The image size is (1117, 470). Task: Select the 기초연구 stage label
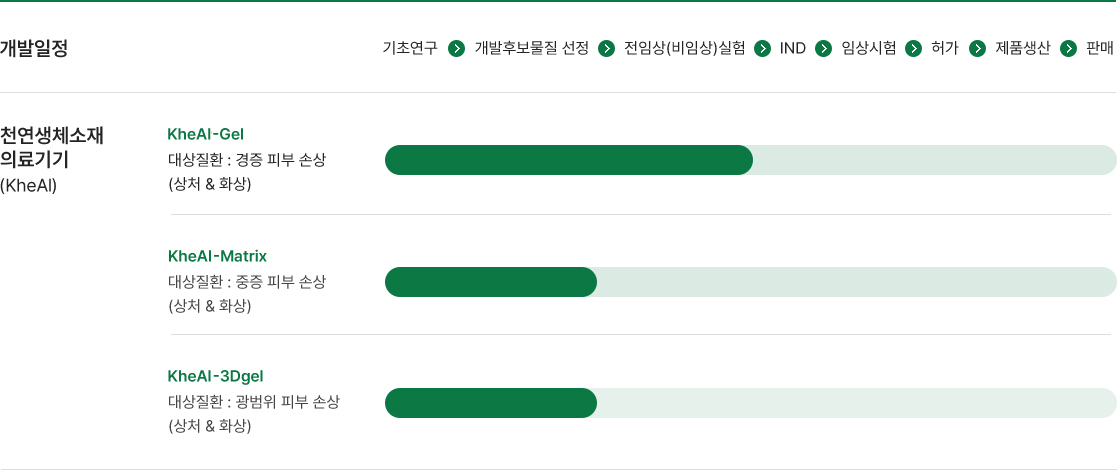[410, 48]
